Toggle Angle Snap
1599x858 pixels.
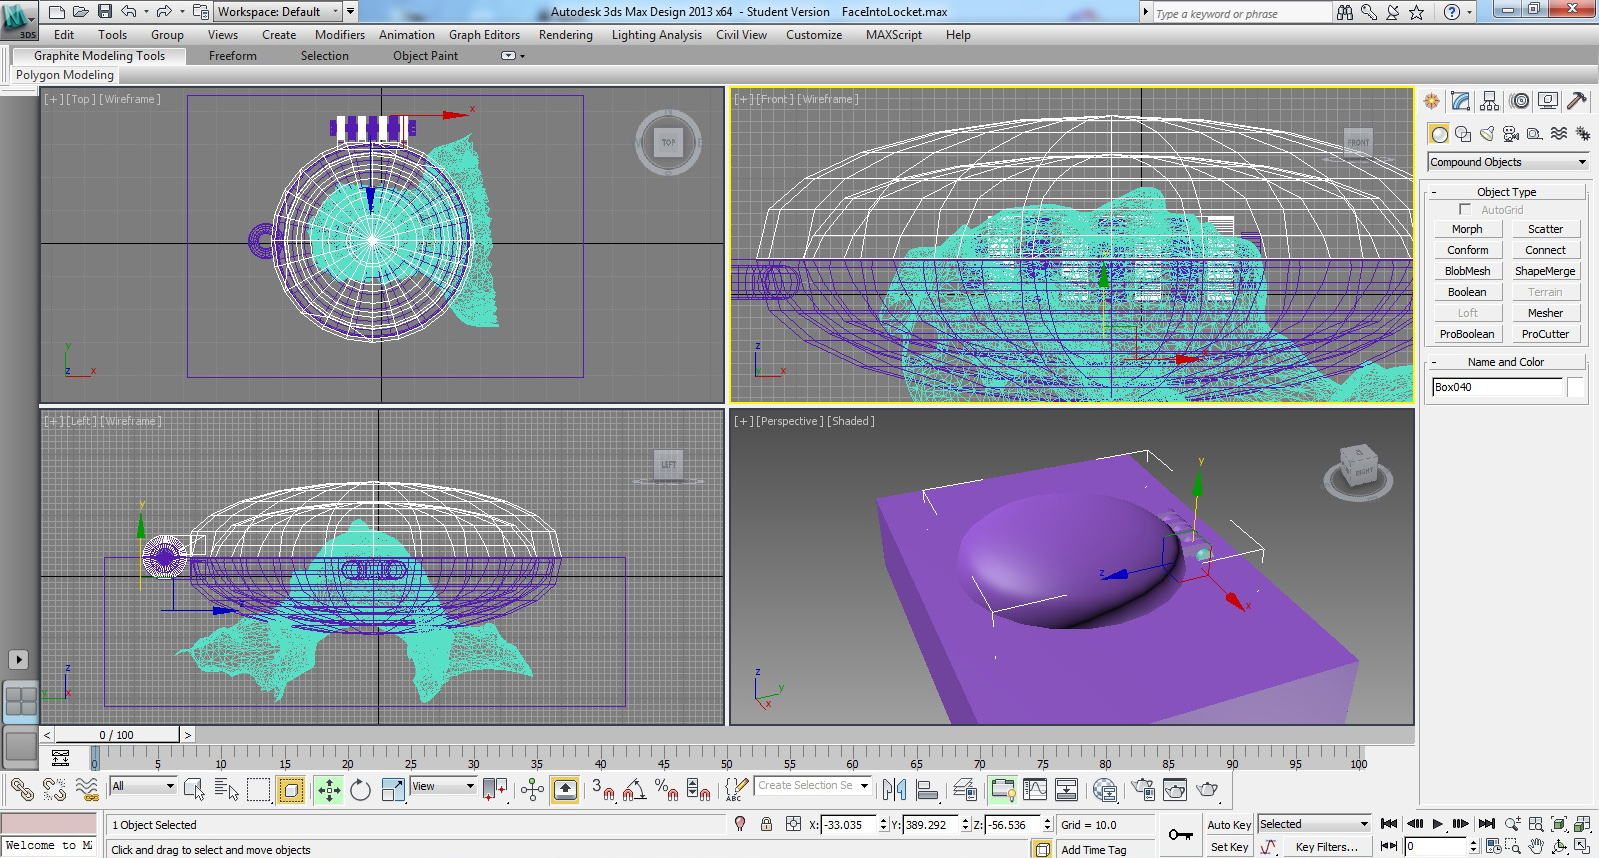[x=634, y=790]
